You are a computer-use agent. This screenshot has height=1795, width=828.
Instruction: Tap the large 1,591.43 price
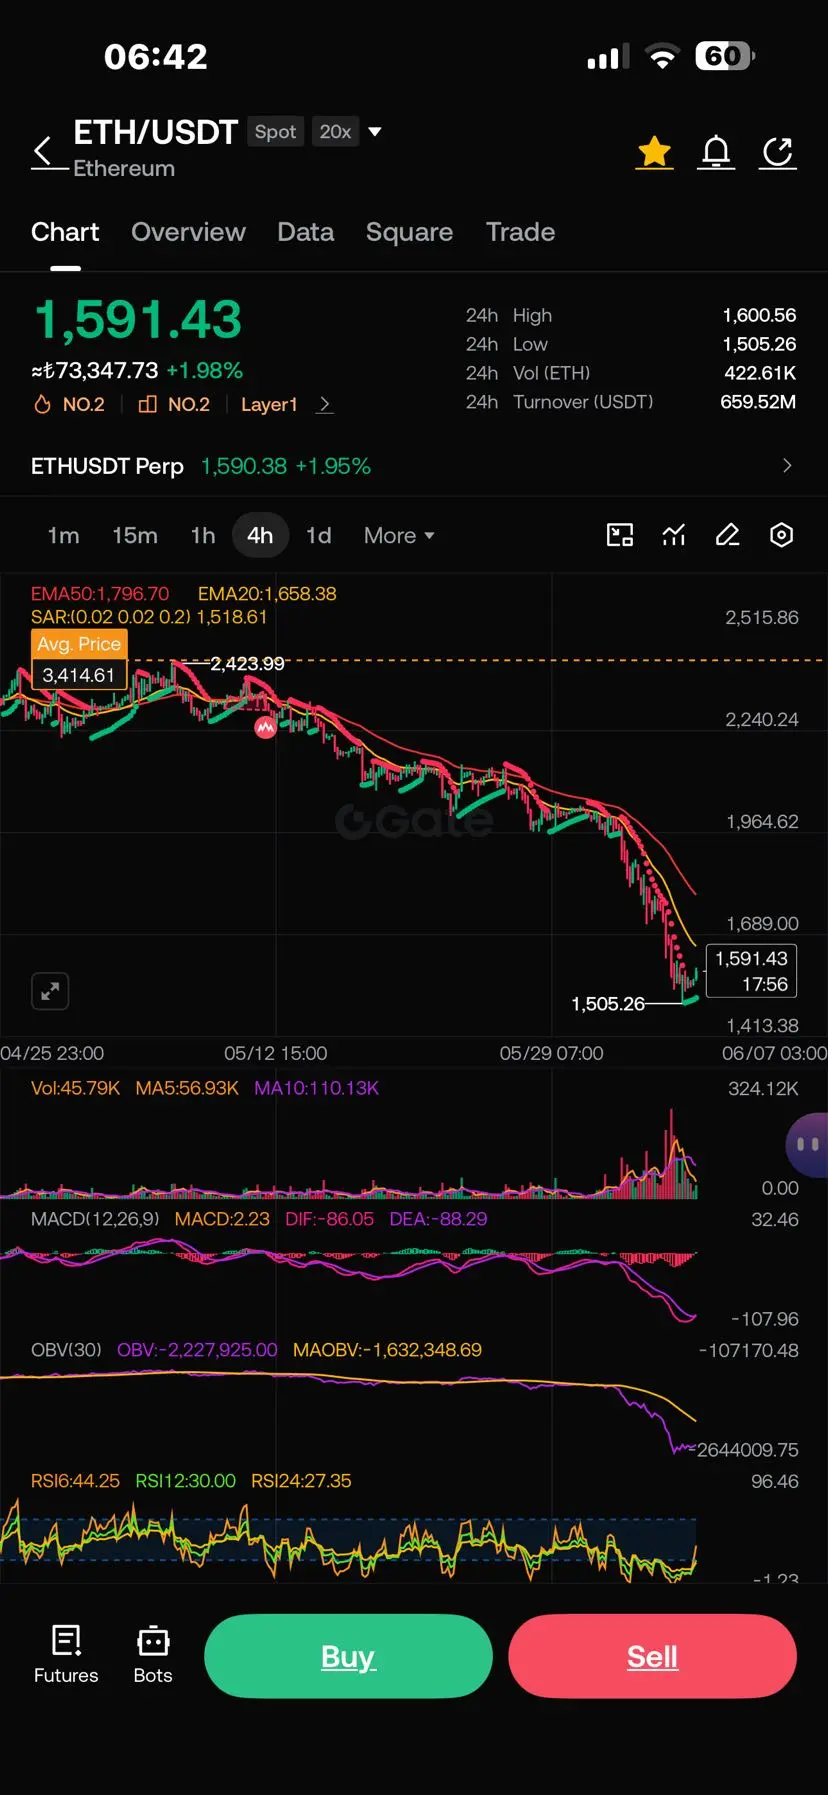click(x=138, y=320)
